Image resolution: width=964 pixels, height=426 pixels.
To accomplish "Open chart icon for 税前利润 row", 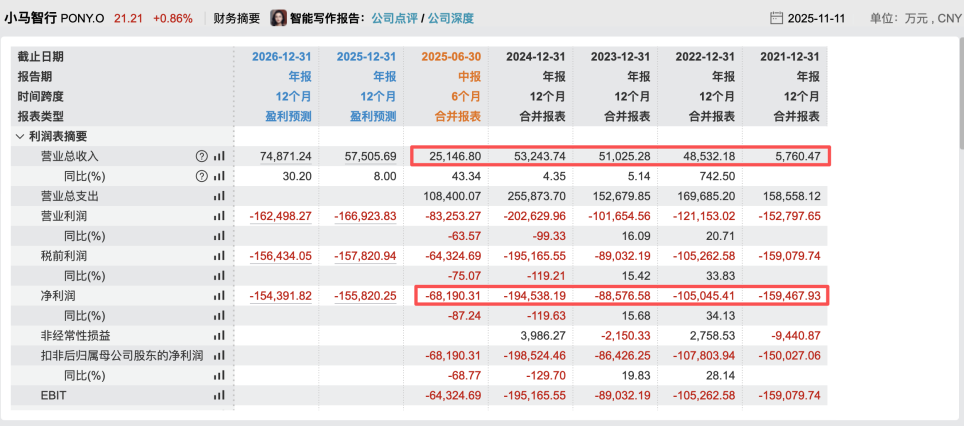I will 219,256.
